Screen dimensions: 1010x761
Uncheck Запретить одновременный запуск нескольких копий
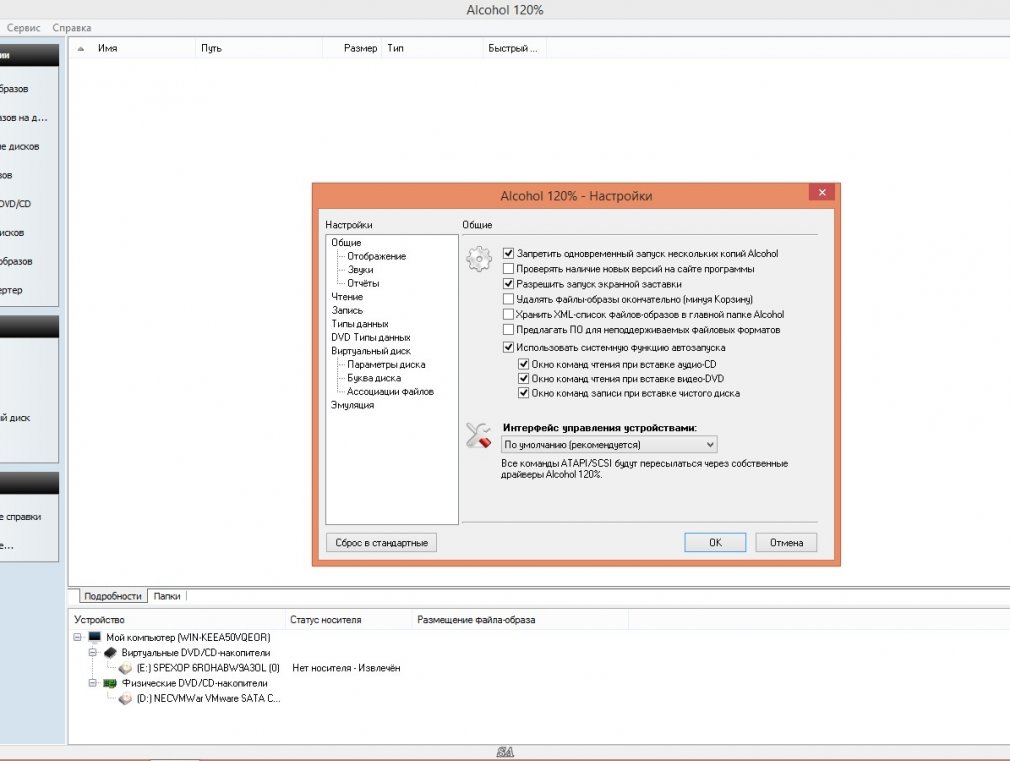(x=508, y=253)
